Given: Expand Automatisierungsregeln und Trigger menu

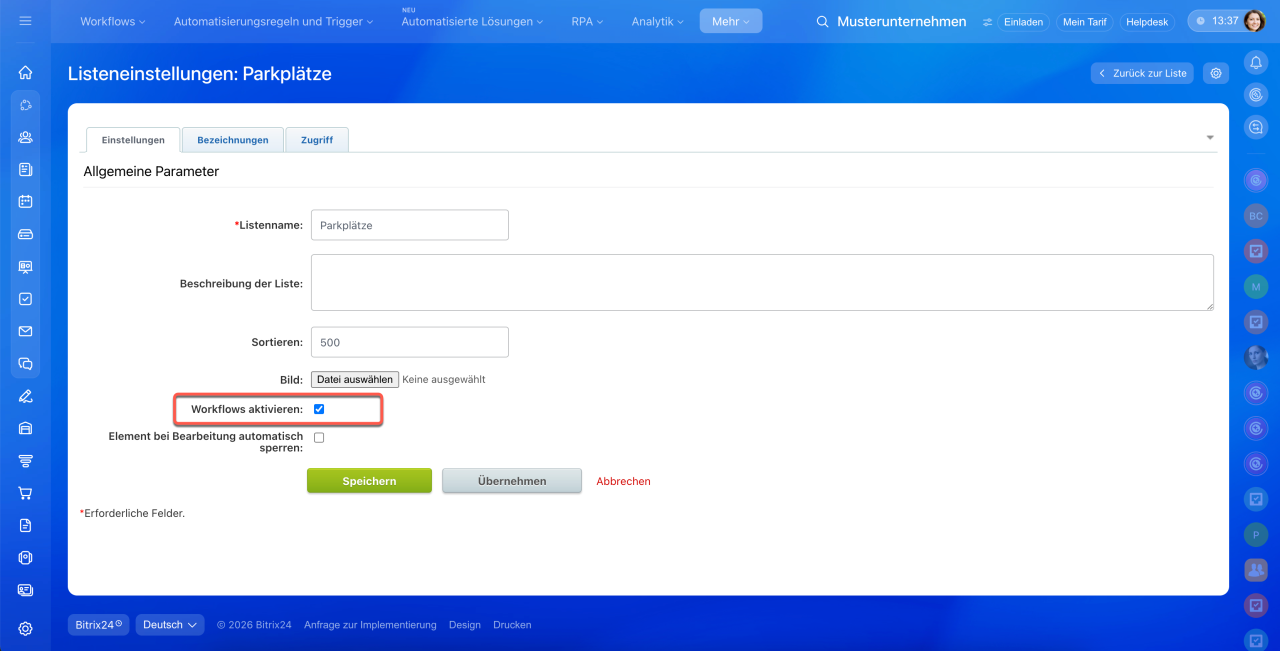Looking at the screenshot, I should (273, 21).
